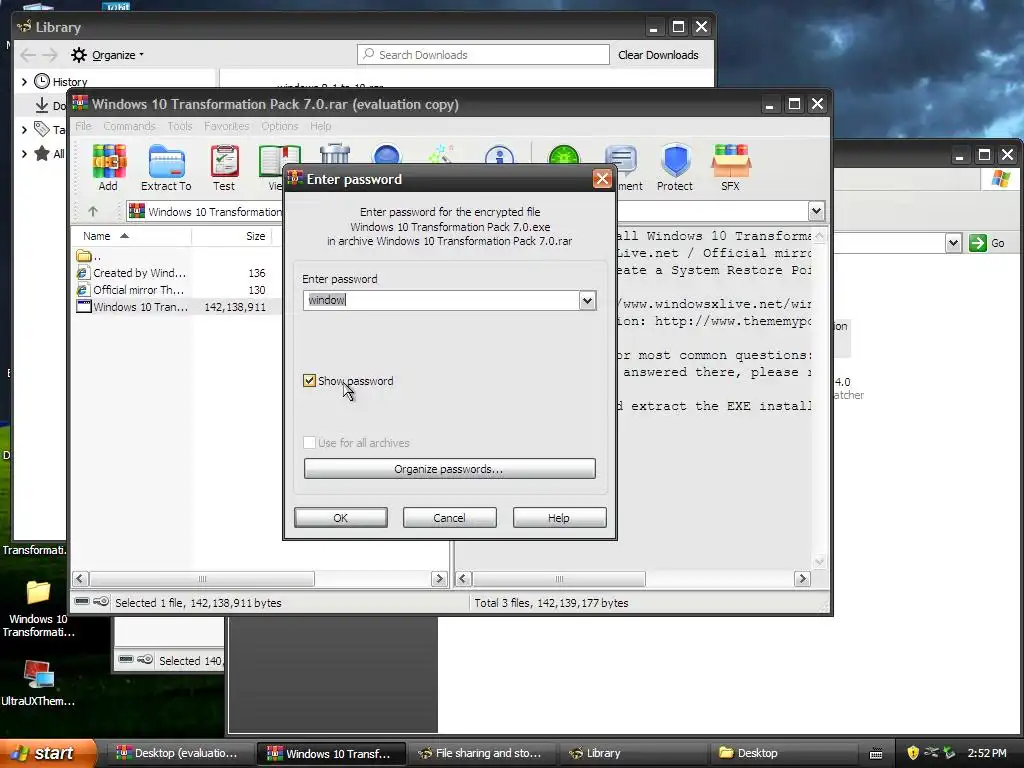Click the Search Downloads field in Library

(483, 55)
